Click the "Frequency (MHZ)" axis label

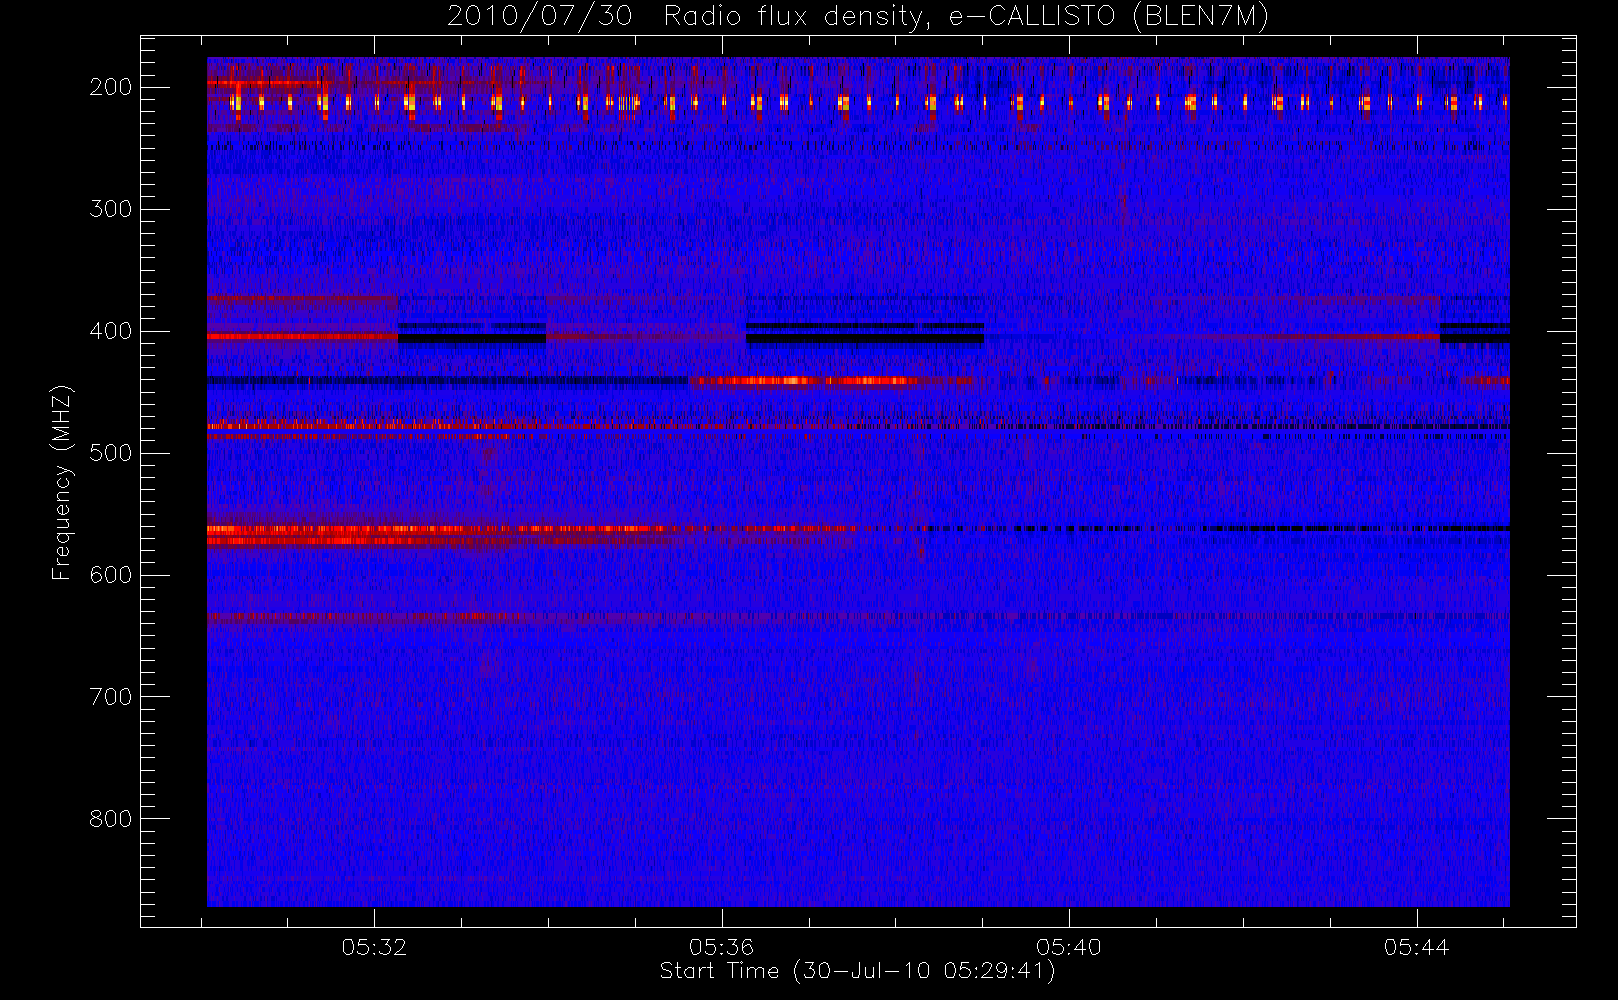click(62, 482)
